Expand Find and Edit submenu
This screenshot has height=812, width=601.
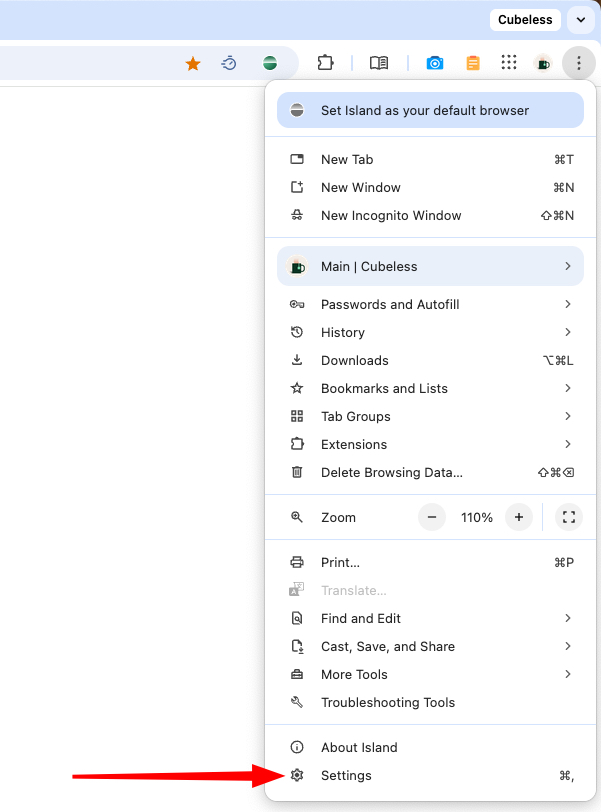coord(430,618)
